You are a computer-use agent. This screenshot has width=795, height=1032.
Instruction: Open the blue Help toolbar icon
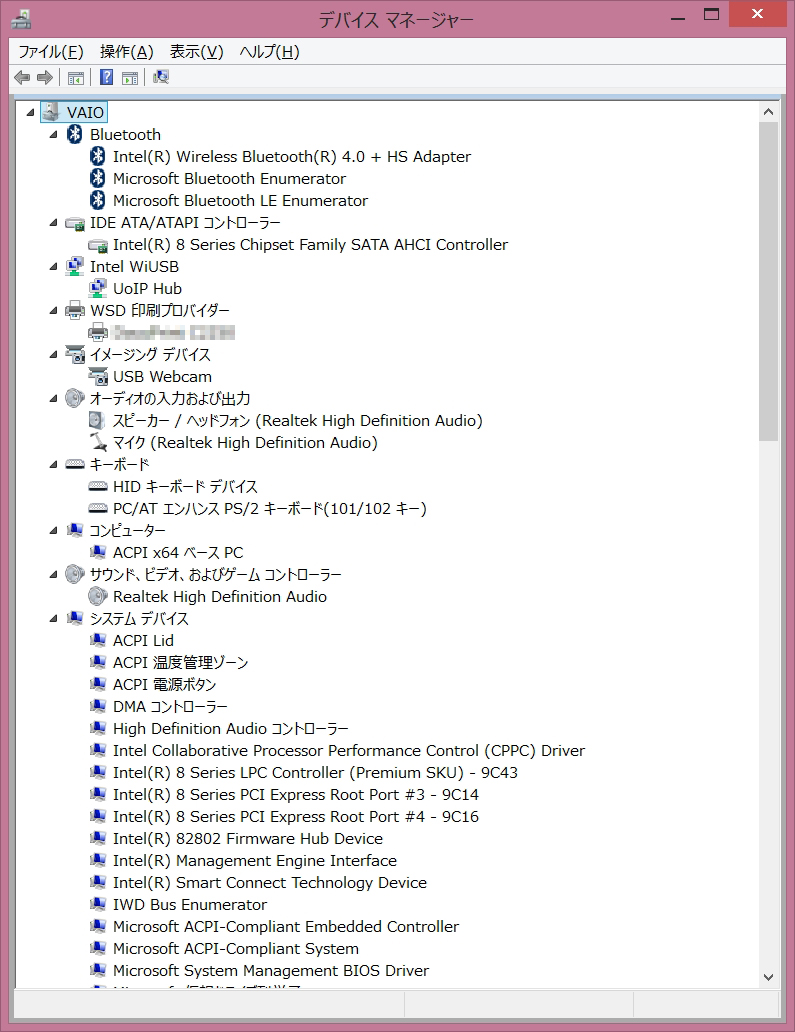pyautogui.click(x=107, y=78)
